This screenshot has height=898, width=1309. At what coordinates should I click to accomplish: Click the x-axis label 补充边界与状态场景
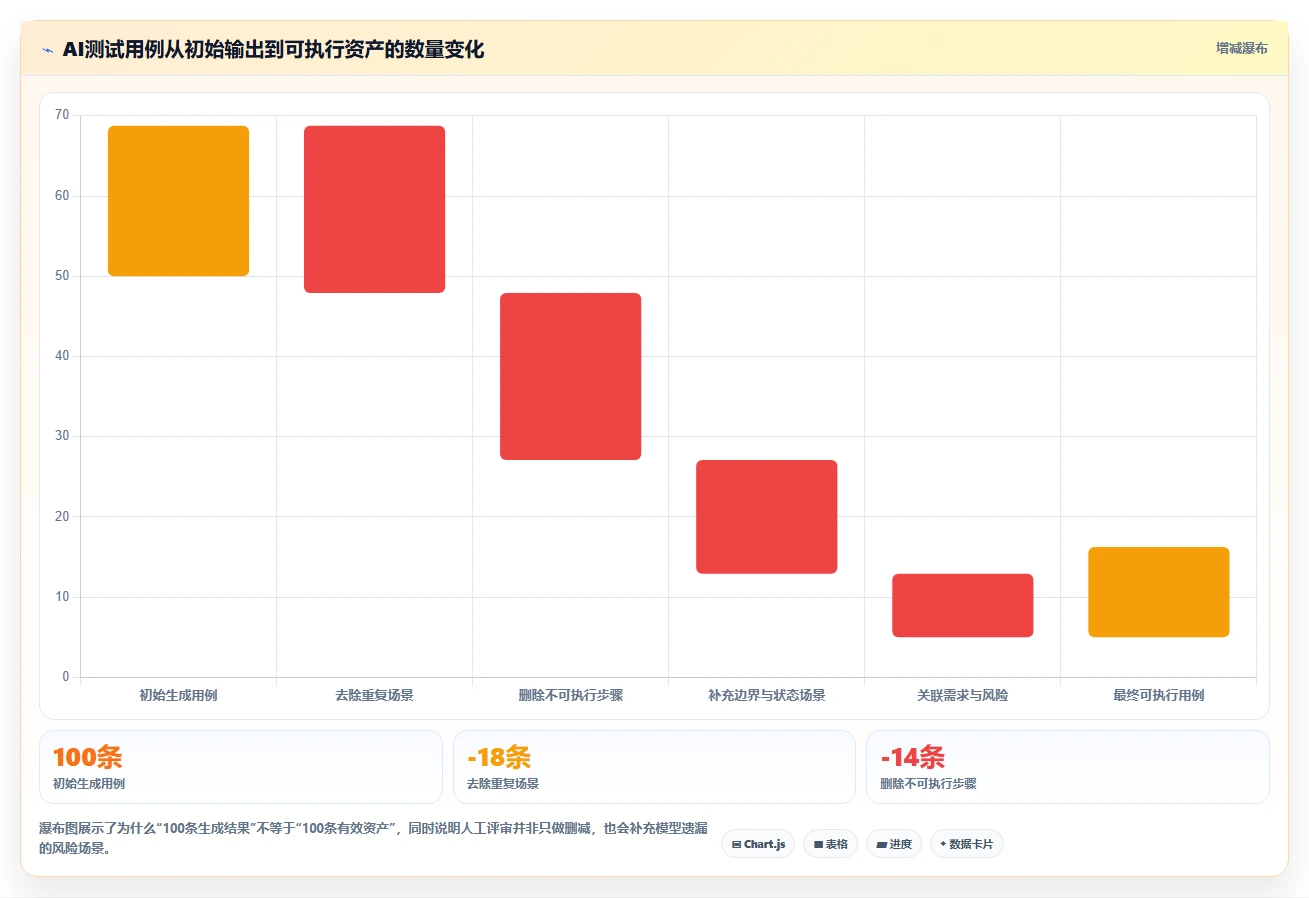766,695
